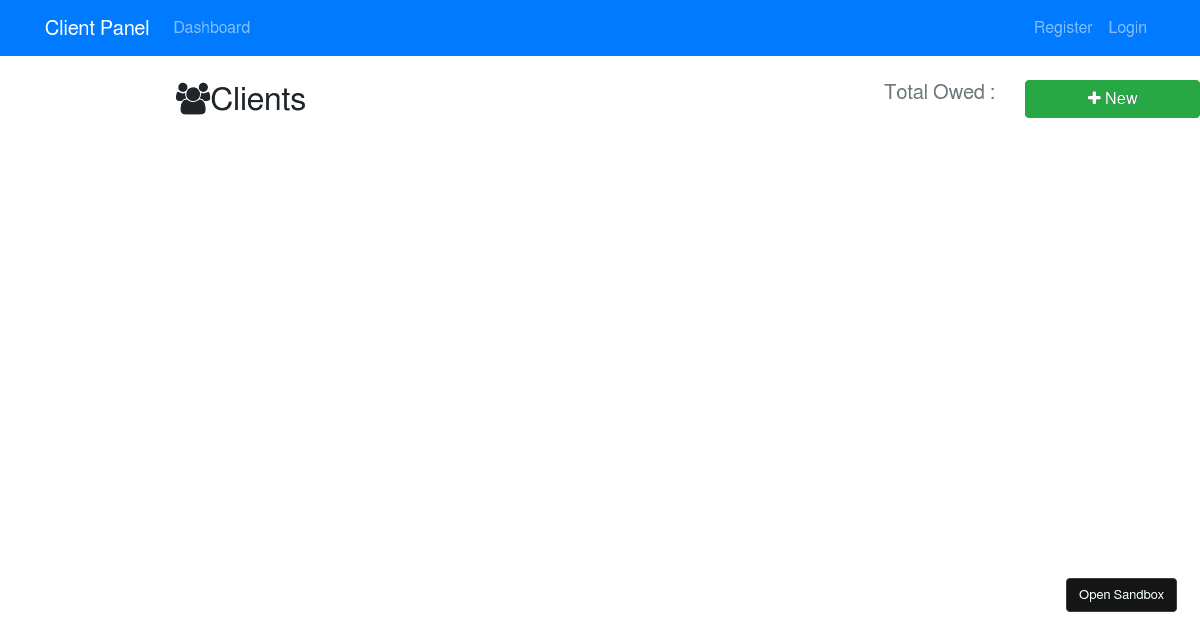Open the Dashboard nav link
This screenshot has height=630, width=1200.
[212, 28]
